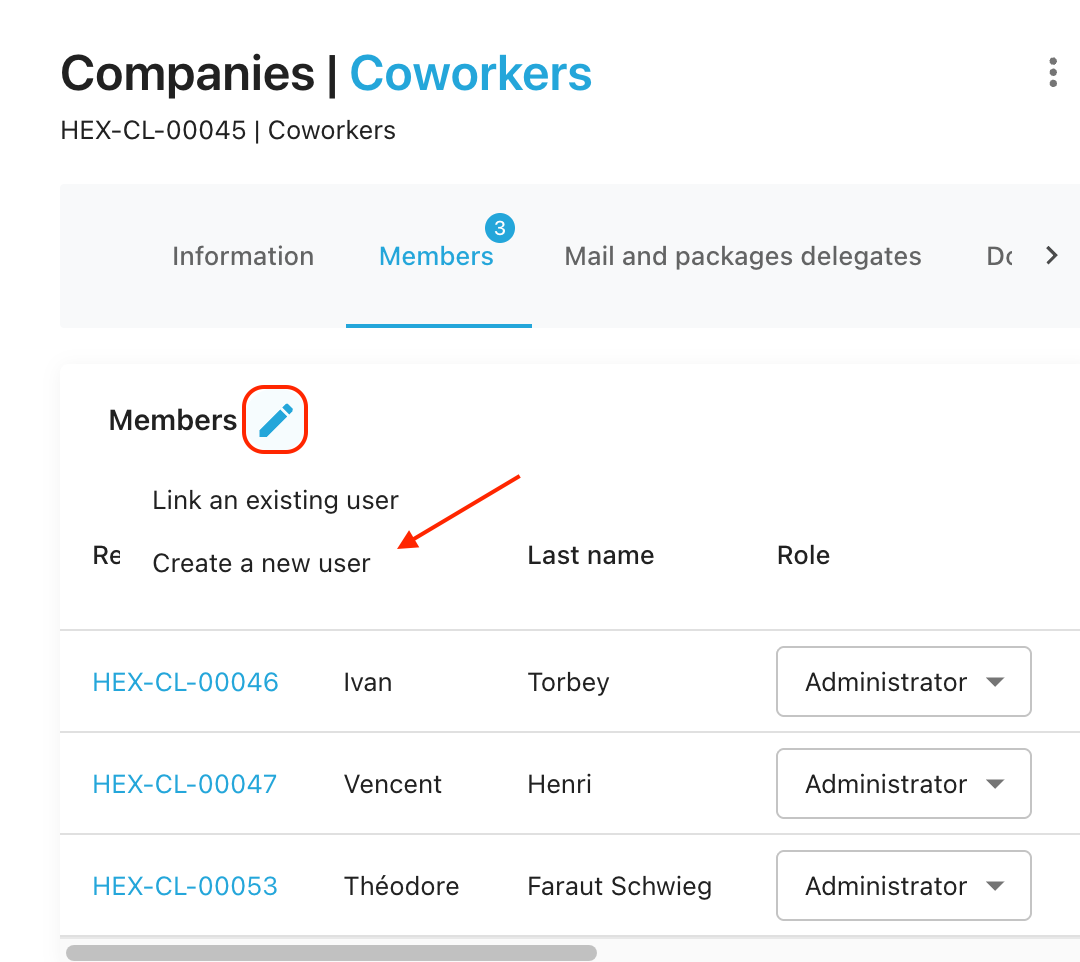Click the Members count badge showing 3

coord(500,229)
